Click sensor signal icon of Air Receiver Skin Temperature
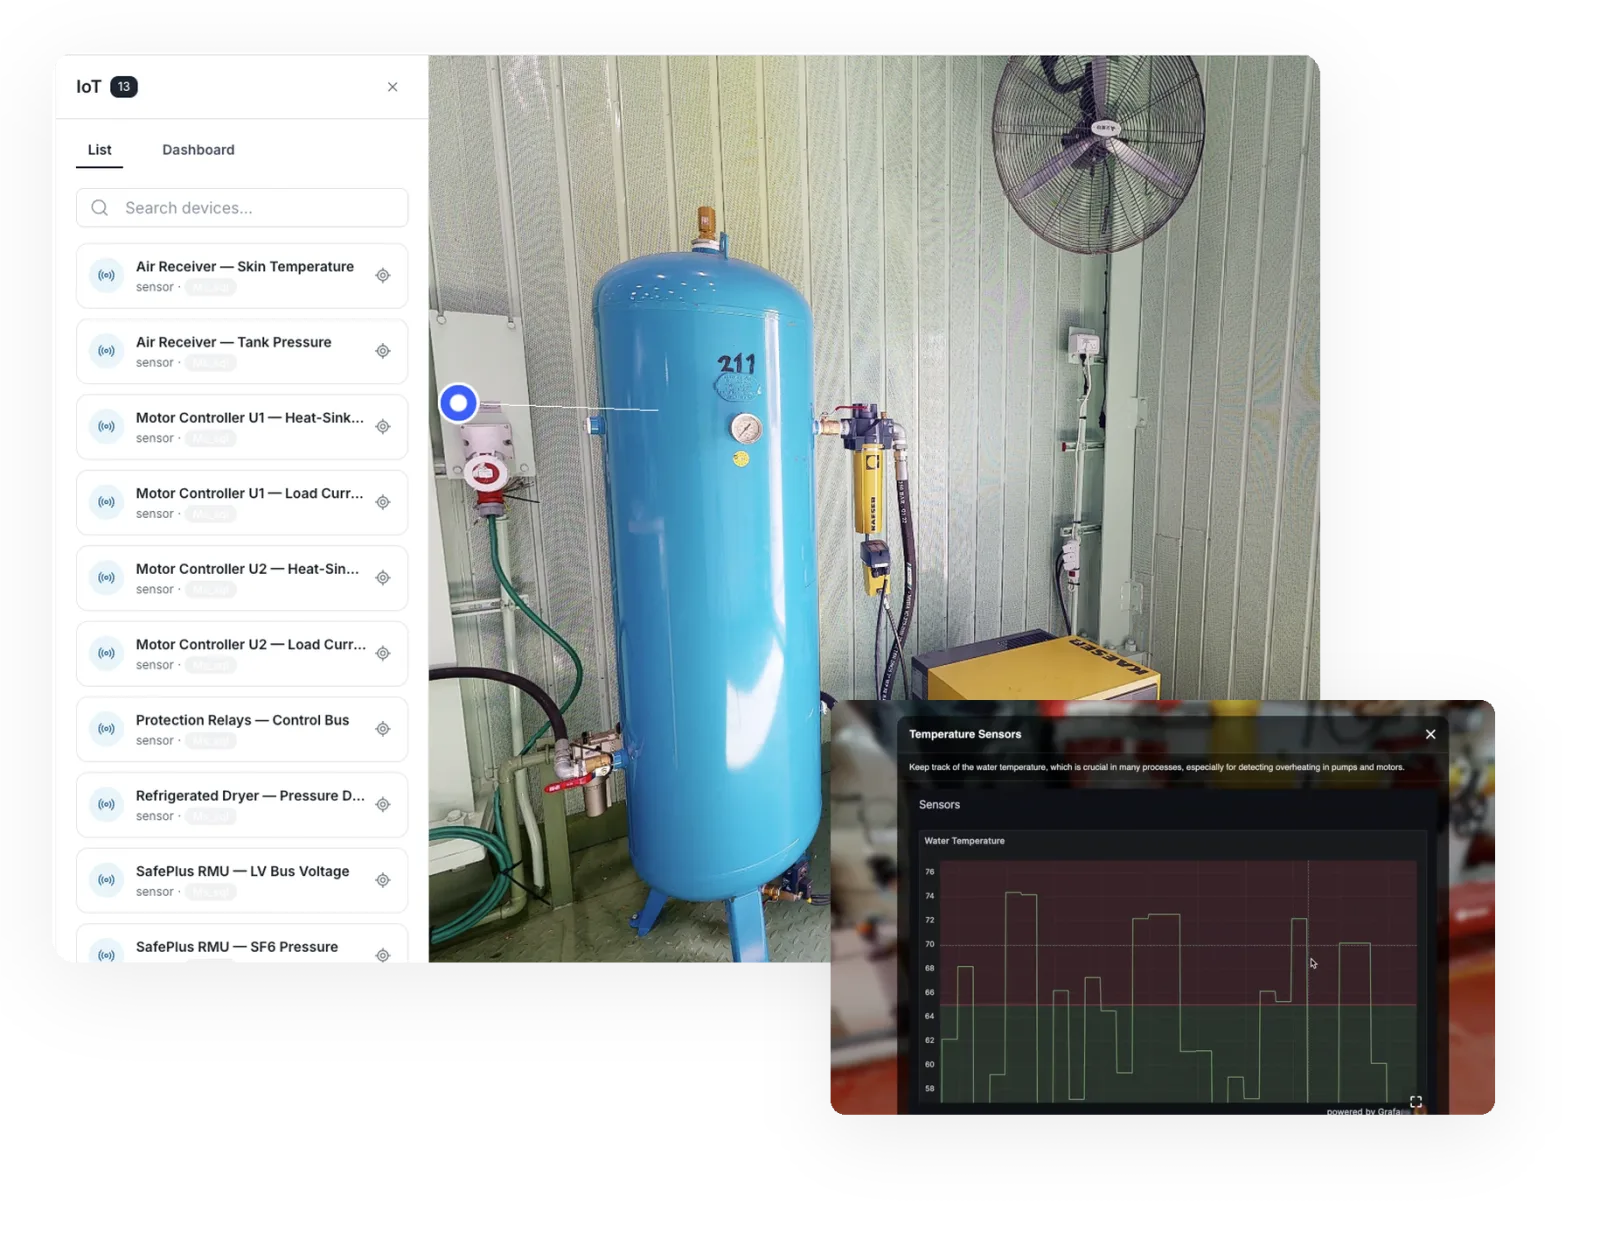This screenshot has height=1239, width=1600. 107,275
